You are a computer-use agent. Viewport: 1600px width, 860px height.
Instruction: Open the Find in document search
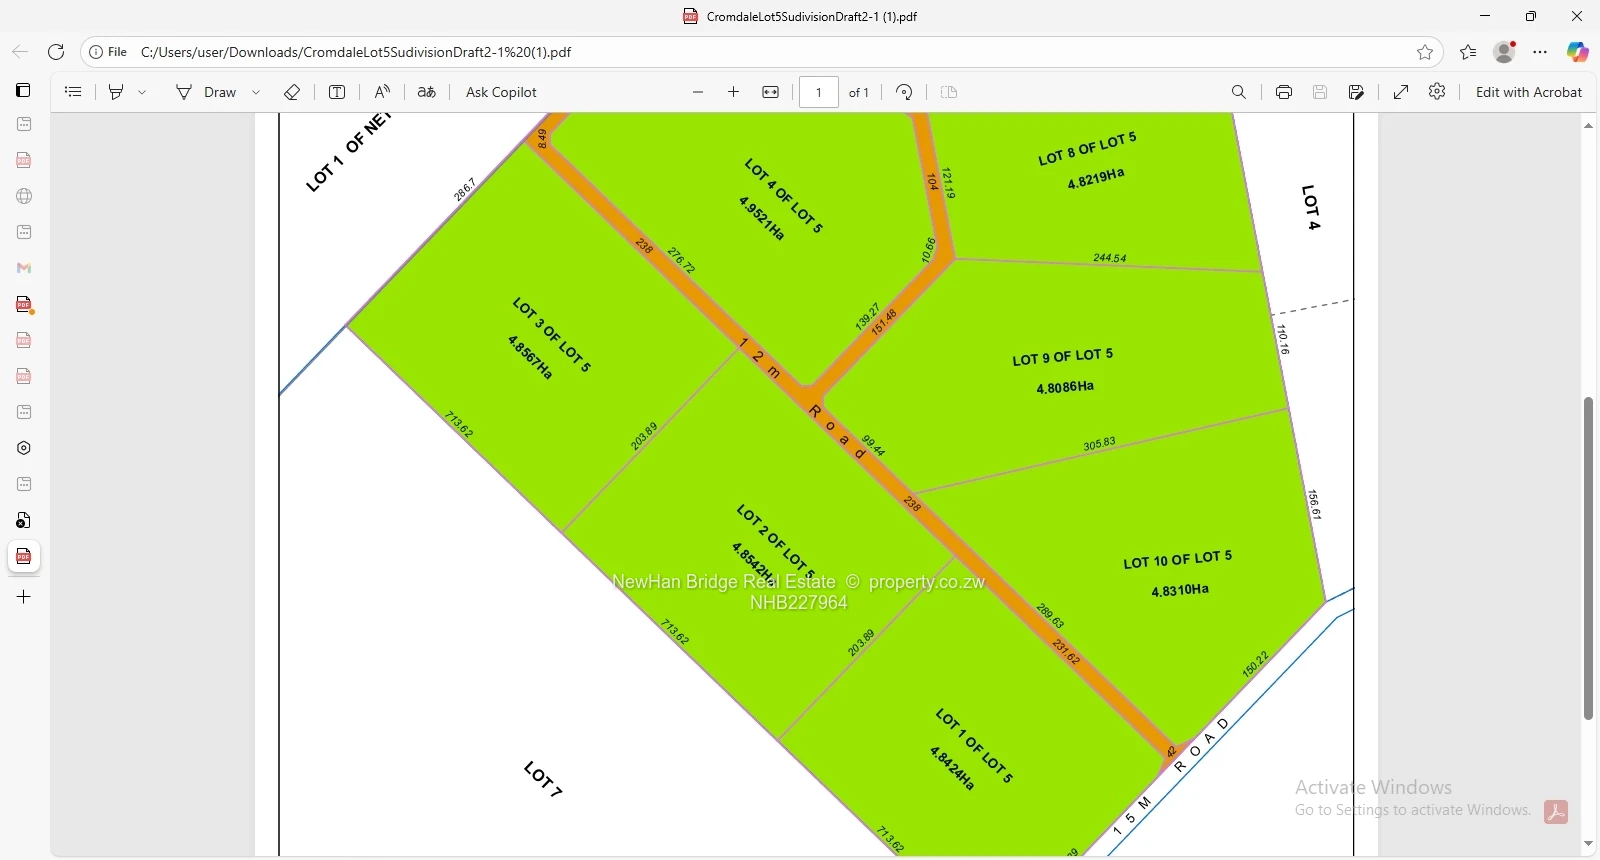tap(1239, 92)
